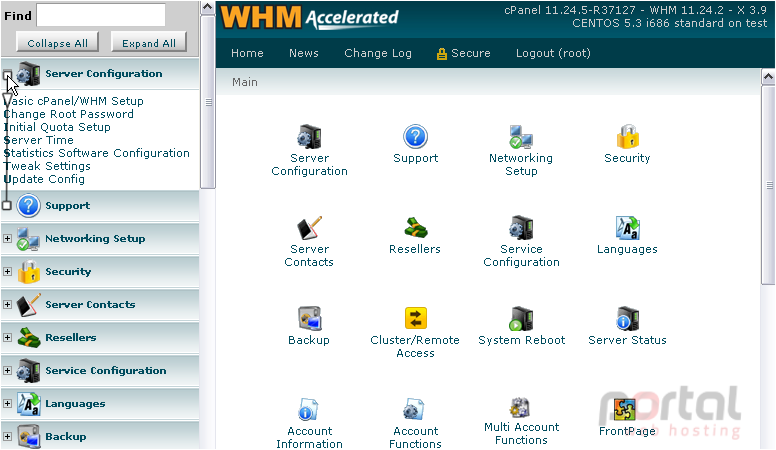
Task: Expand the Service Configuration section
Action: [7, 371]
